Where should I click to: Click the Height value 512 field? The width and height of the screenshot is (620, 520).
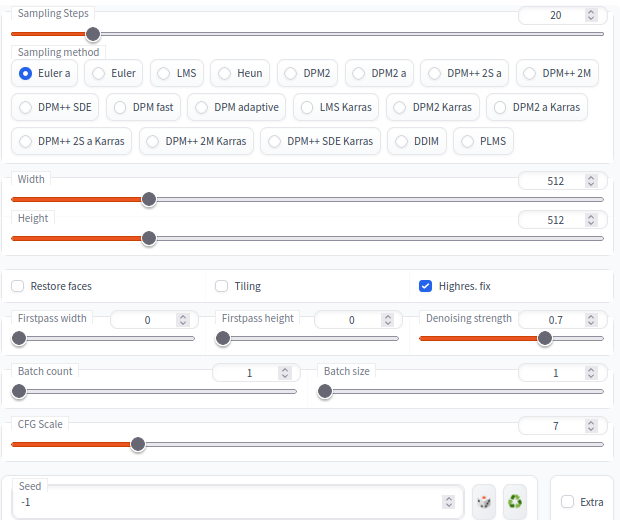click(x=562, y=220)
